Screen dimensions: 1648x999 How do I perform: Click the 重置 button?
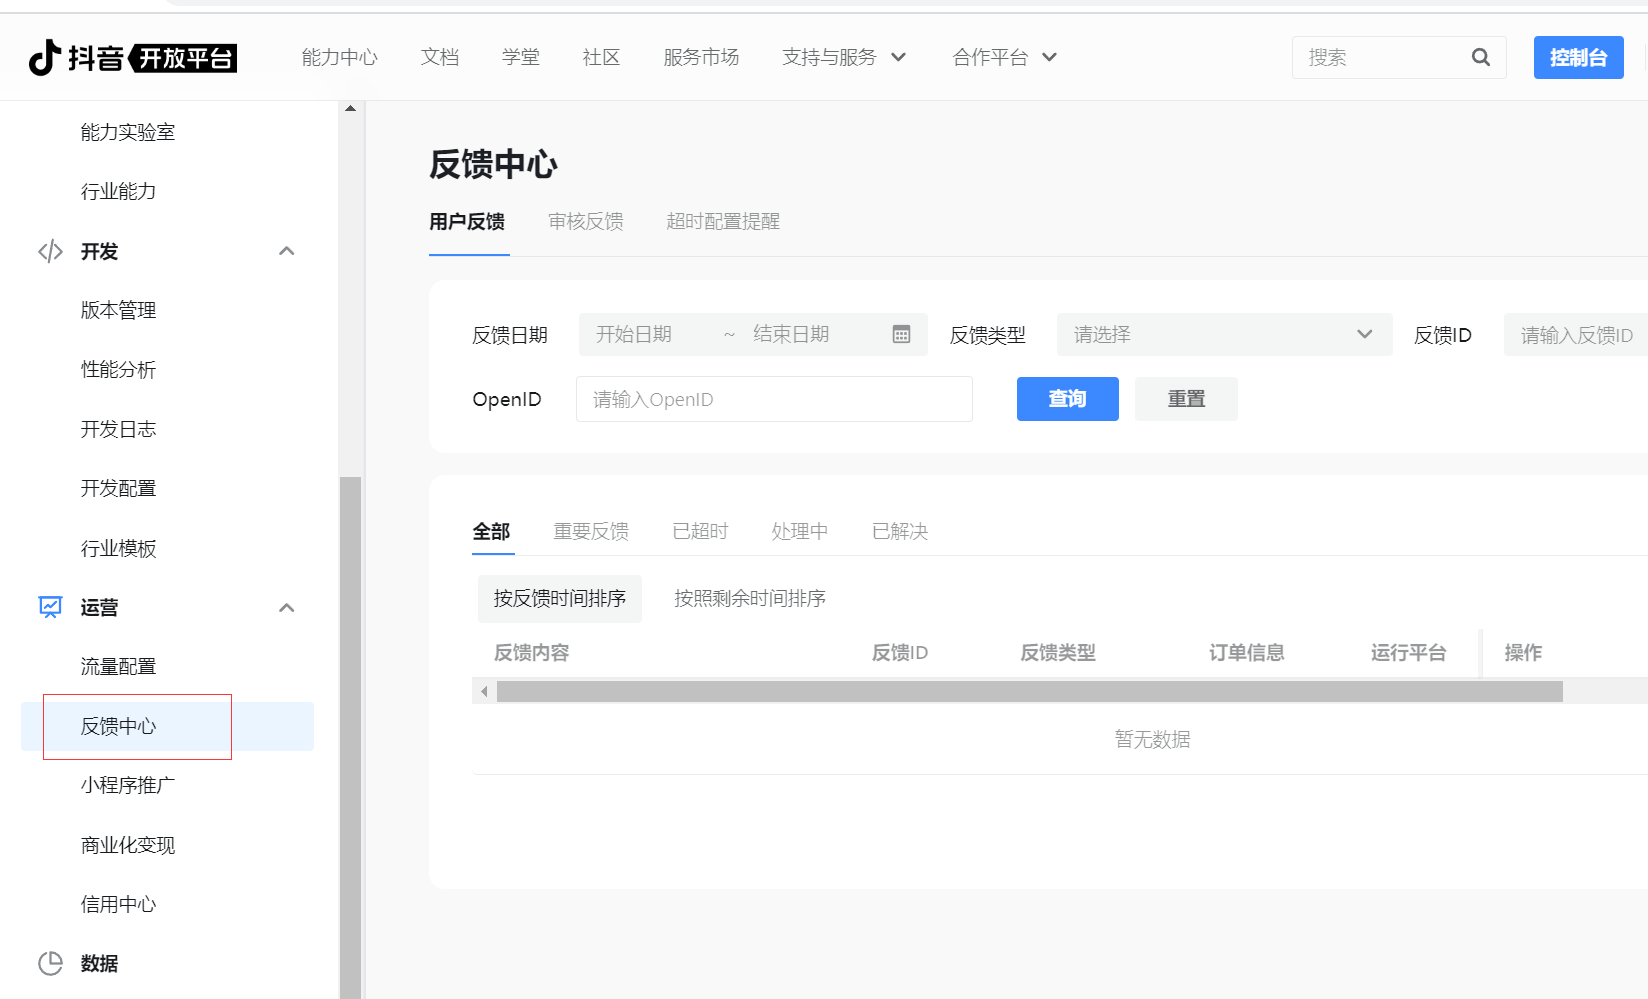click(x=1186, y=399)
